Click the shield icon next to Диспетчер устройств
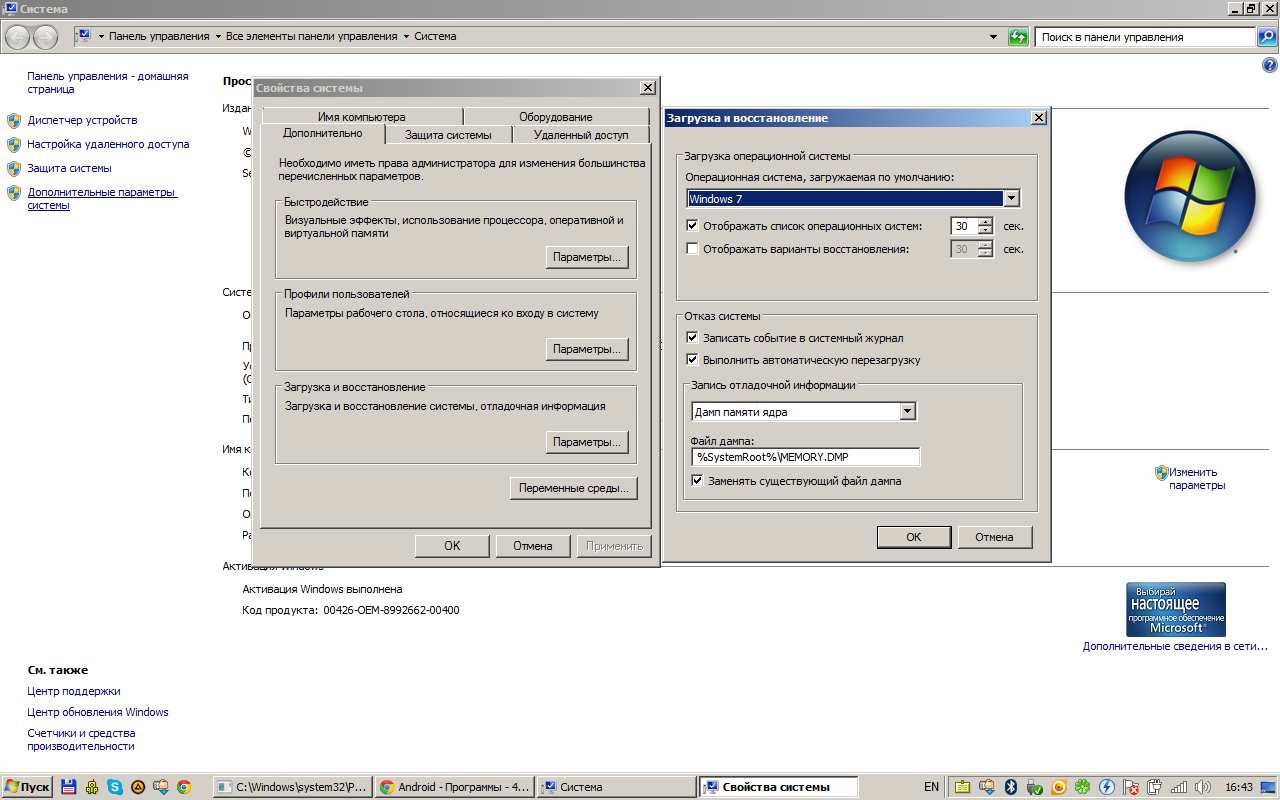 click(x=14, y=120)
